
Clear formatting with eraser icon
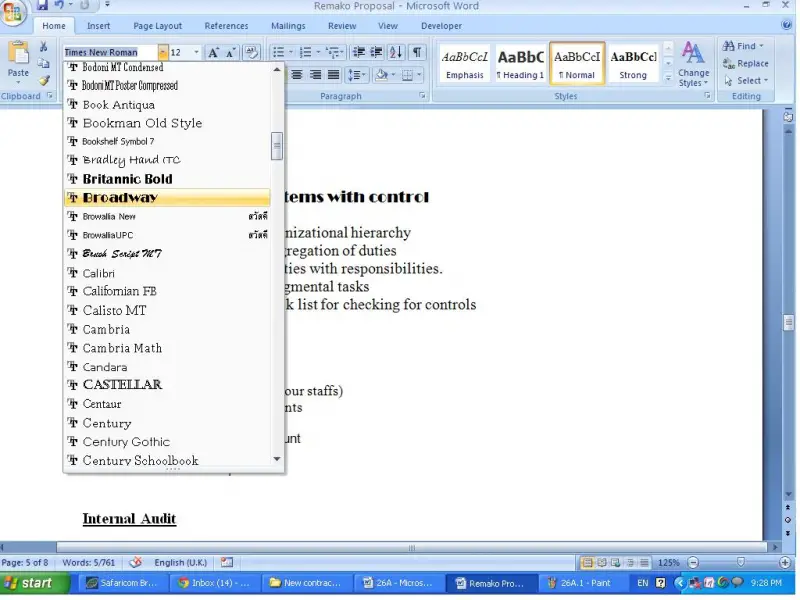pyautogui.click(x=252, y=52)
